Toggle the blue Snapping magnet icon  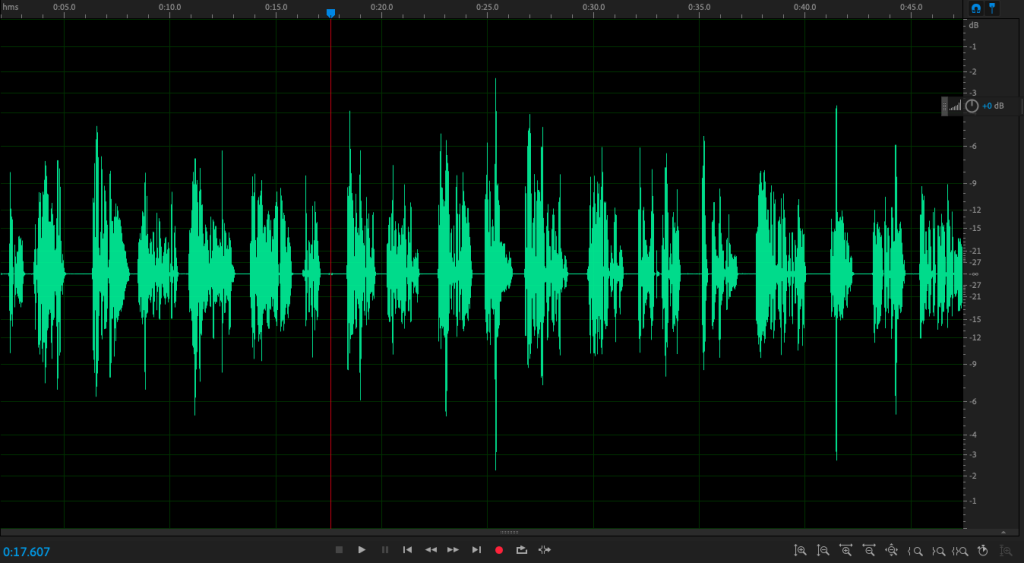pos(976,8)
